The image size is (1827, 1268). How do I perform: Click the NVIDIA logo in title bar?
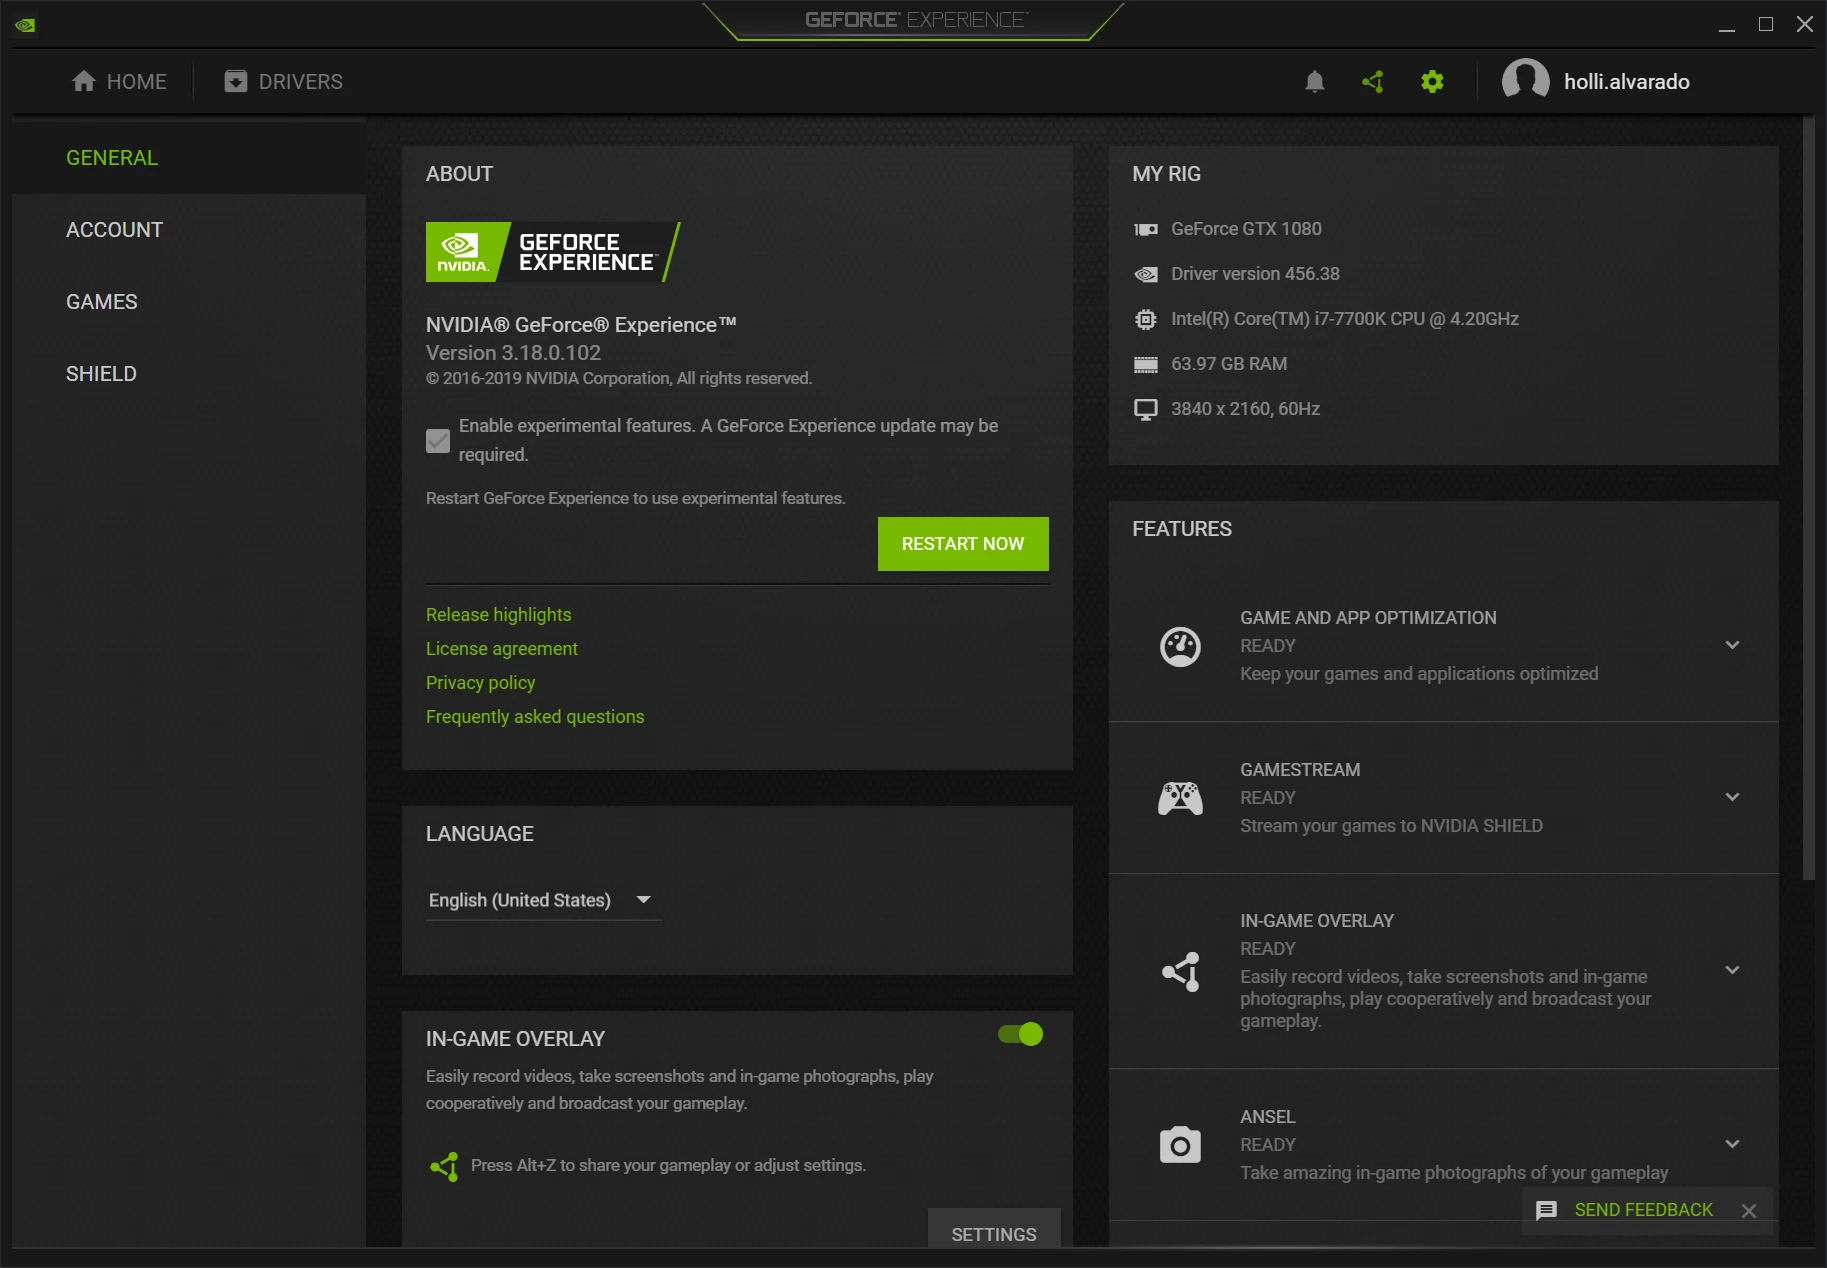click(x=25, y=25)
